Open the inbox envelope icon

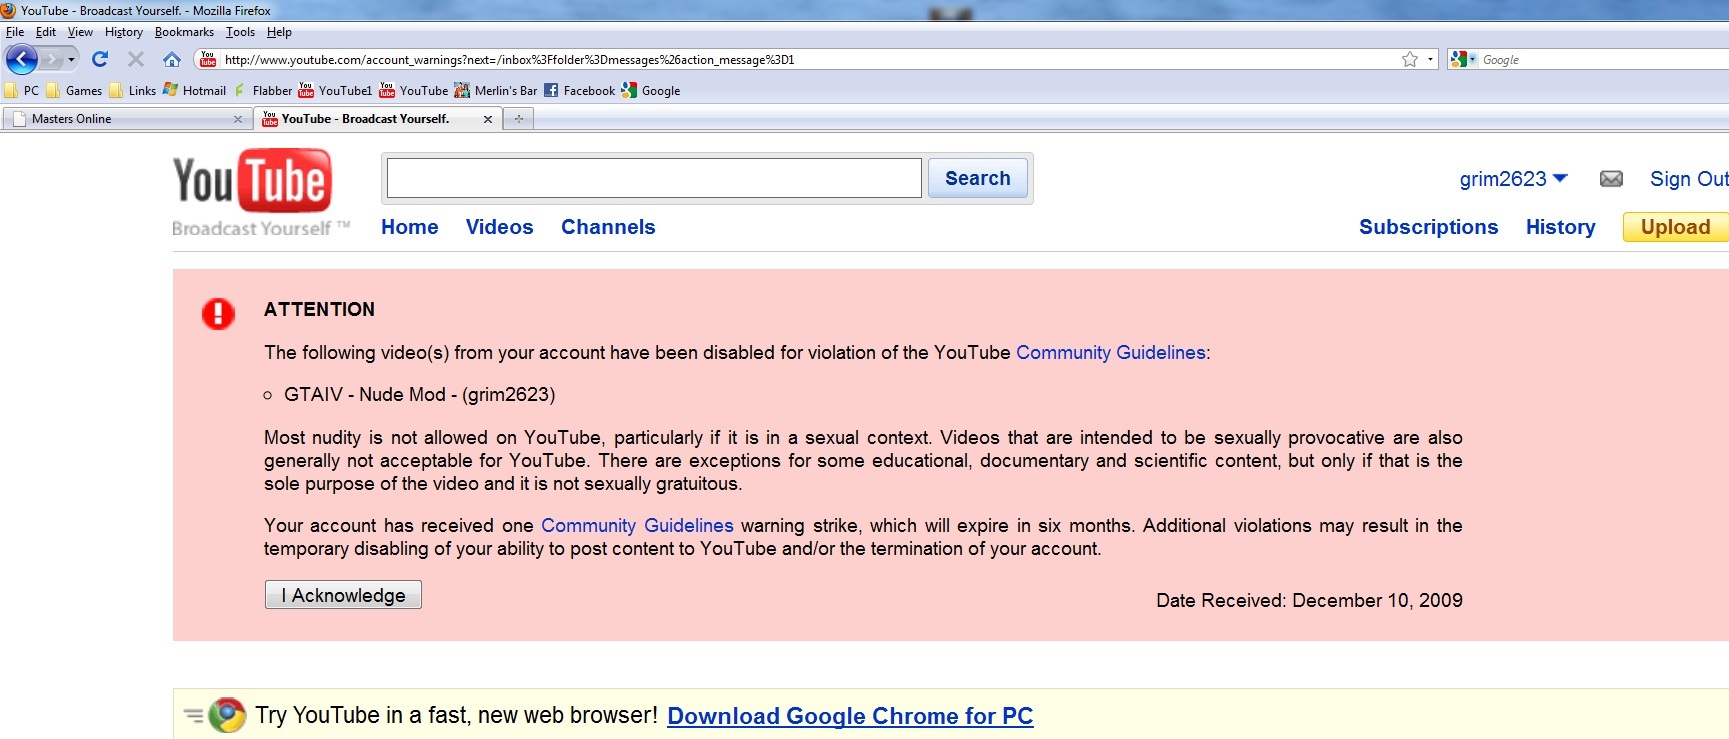point(1611,179)
